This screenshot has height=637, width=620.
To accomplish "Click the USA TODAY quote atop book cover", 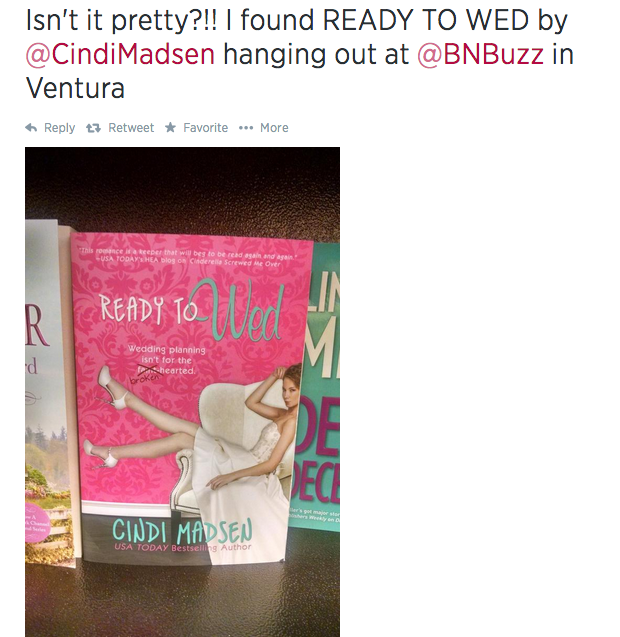I will 188,257.
